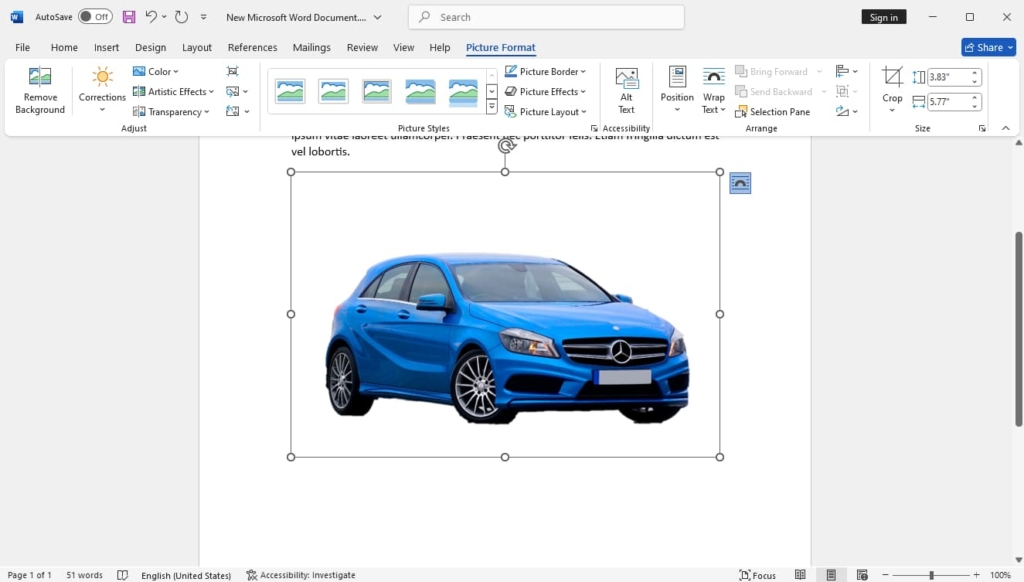Click the Layout Options icon beside picture
This screenshot has height=582, width=1024.
(x=740, y=183)
